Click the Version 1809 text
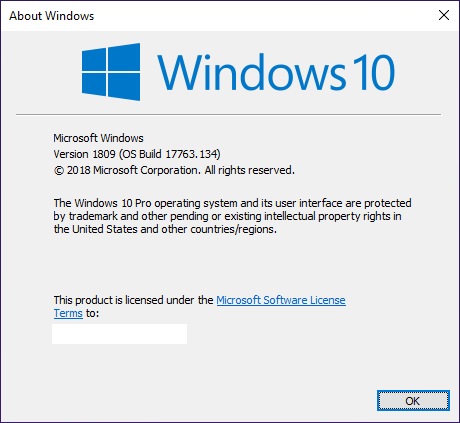This screenshot has width=460, height=423. pos(84,154)
